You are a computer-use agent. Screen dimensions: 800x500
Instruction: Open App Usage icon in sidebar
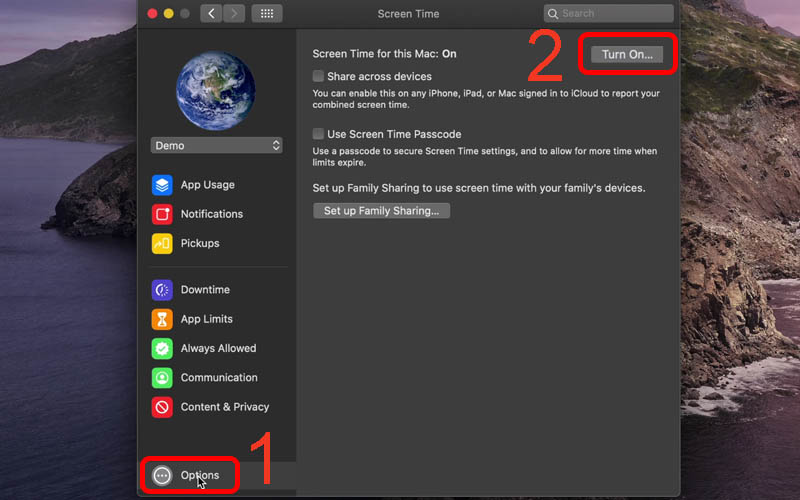click(162, 185)
